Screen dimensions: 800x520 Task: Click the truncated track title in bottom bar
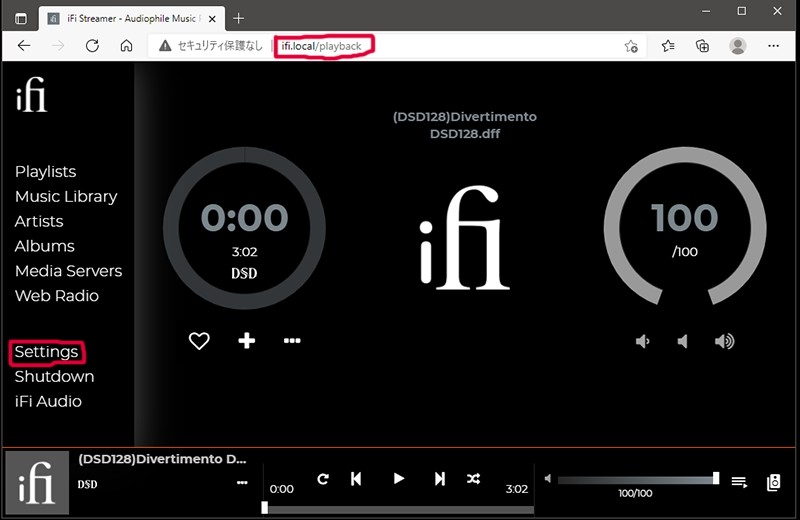[x=162, y=459]
